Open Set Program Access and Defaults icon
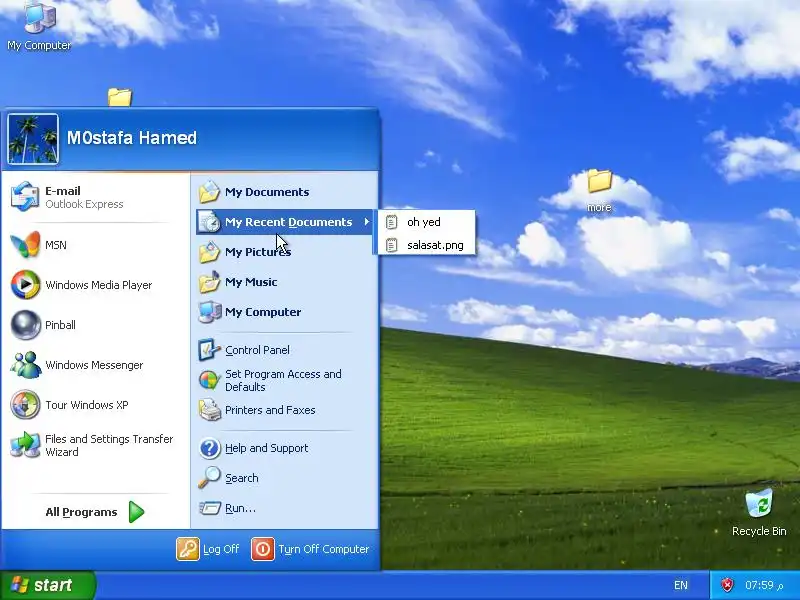Image resolution: width=800 pixels, height=600 pixels. (209, 380)
